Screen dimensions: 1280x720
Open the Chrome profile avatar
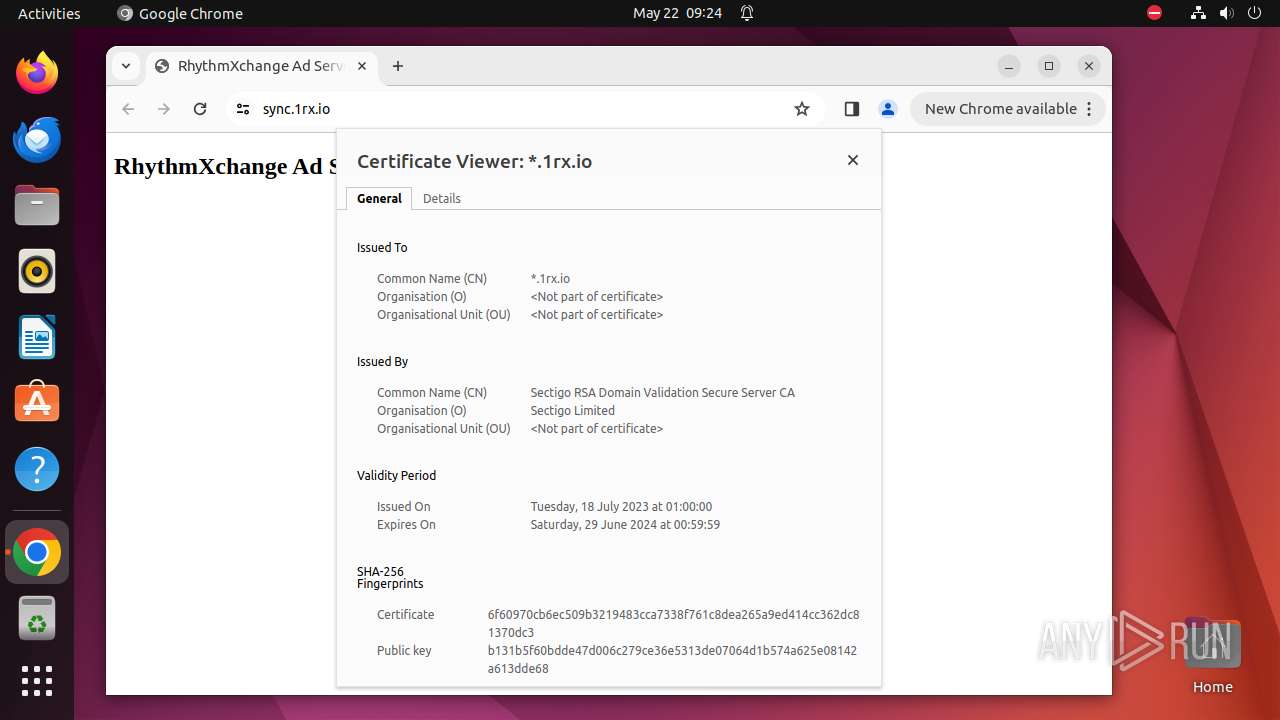click(x=887, y=109)
